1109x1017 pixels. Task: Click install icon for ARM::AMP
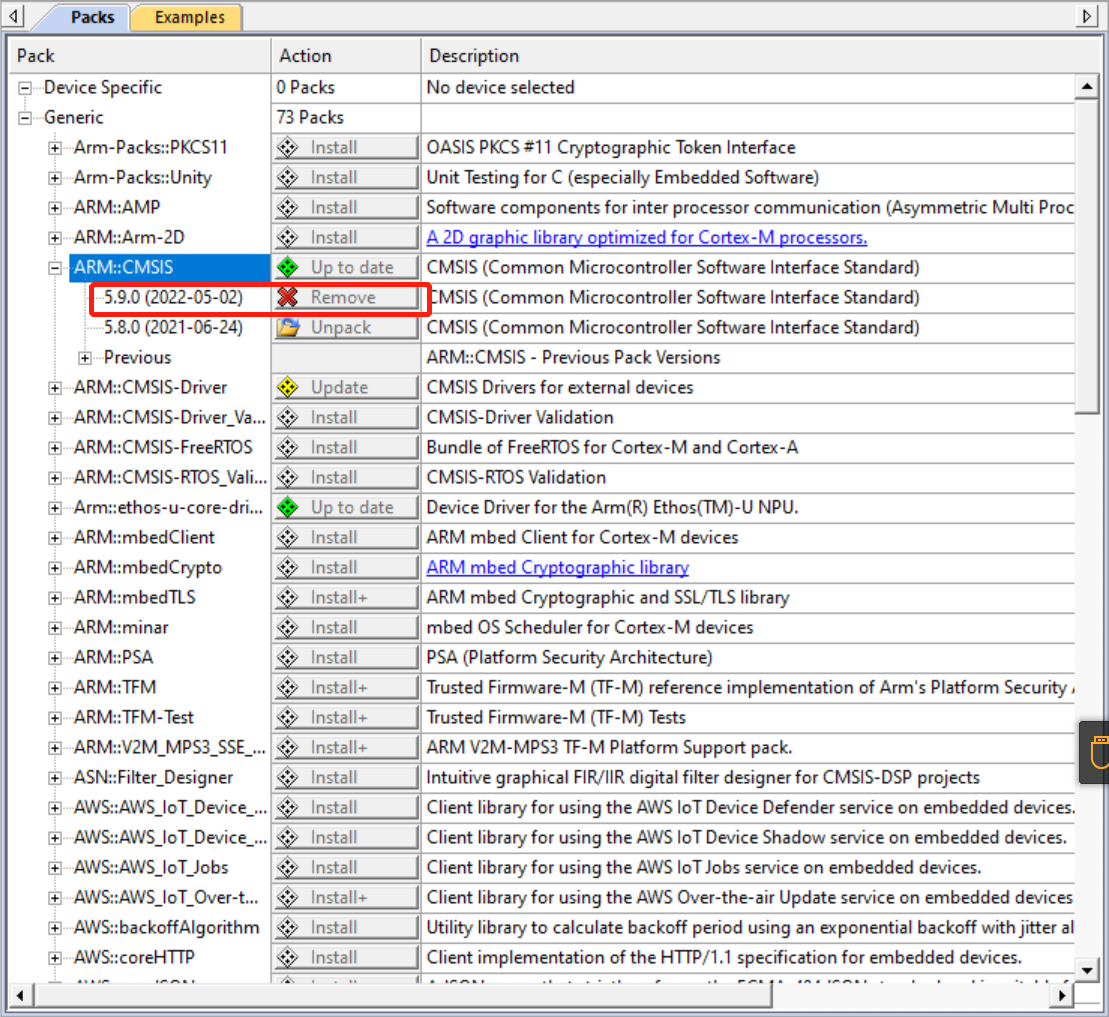pos(288,208)
